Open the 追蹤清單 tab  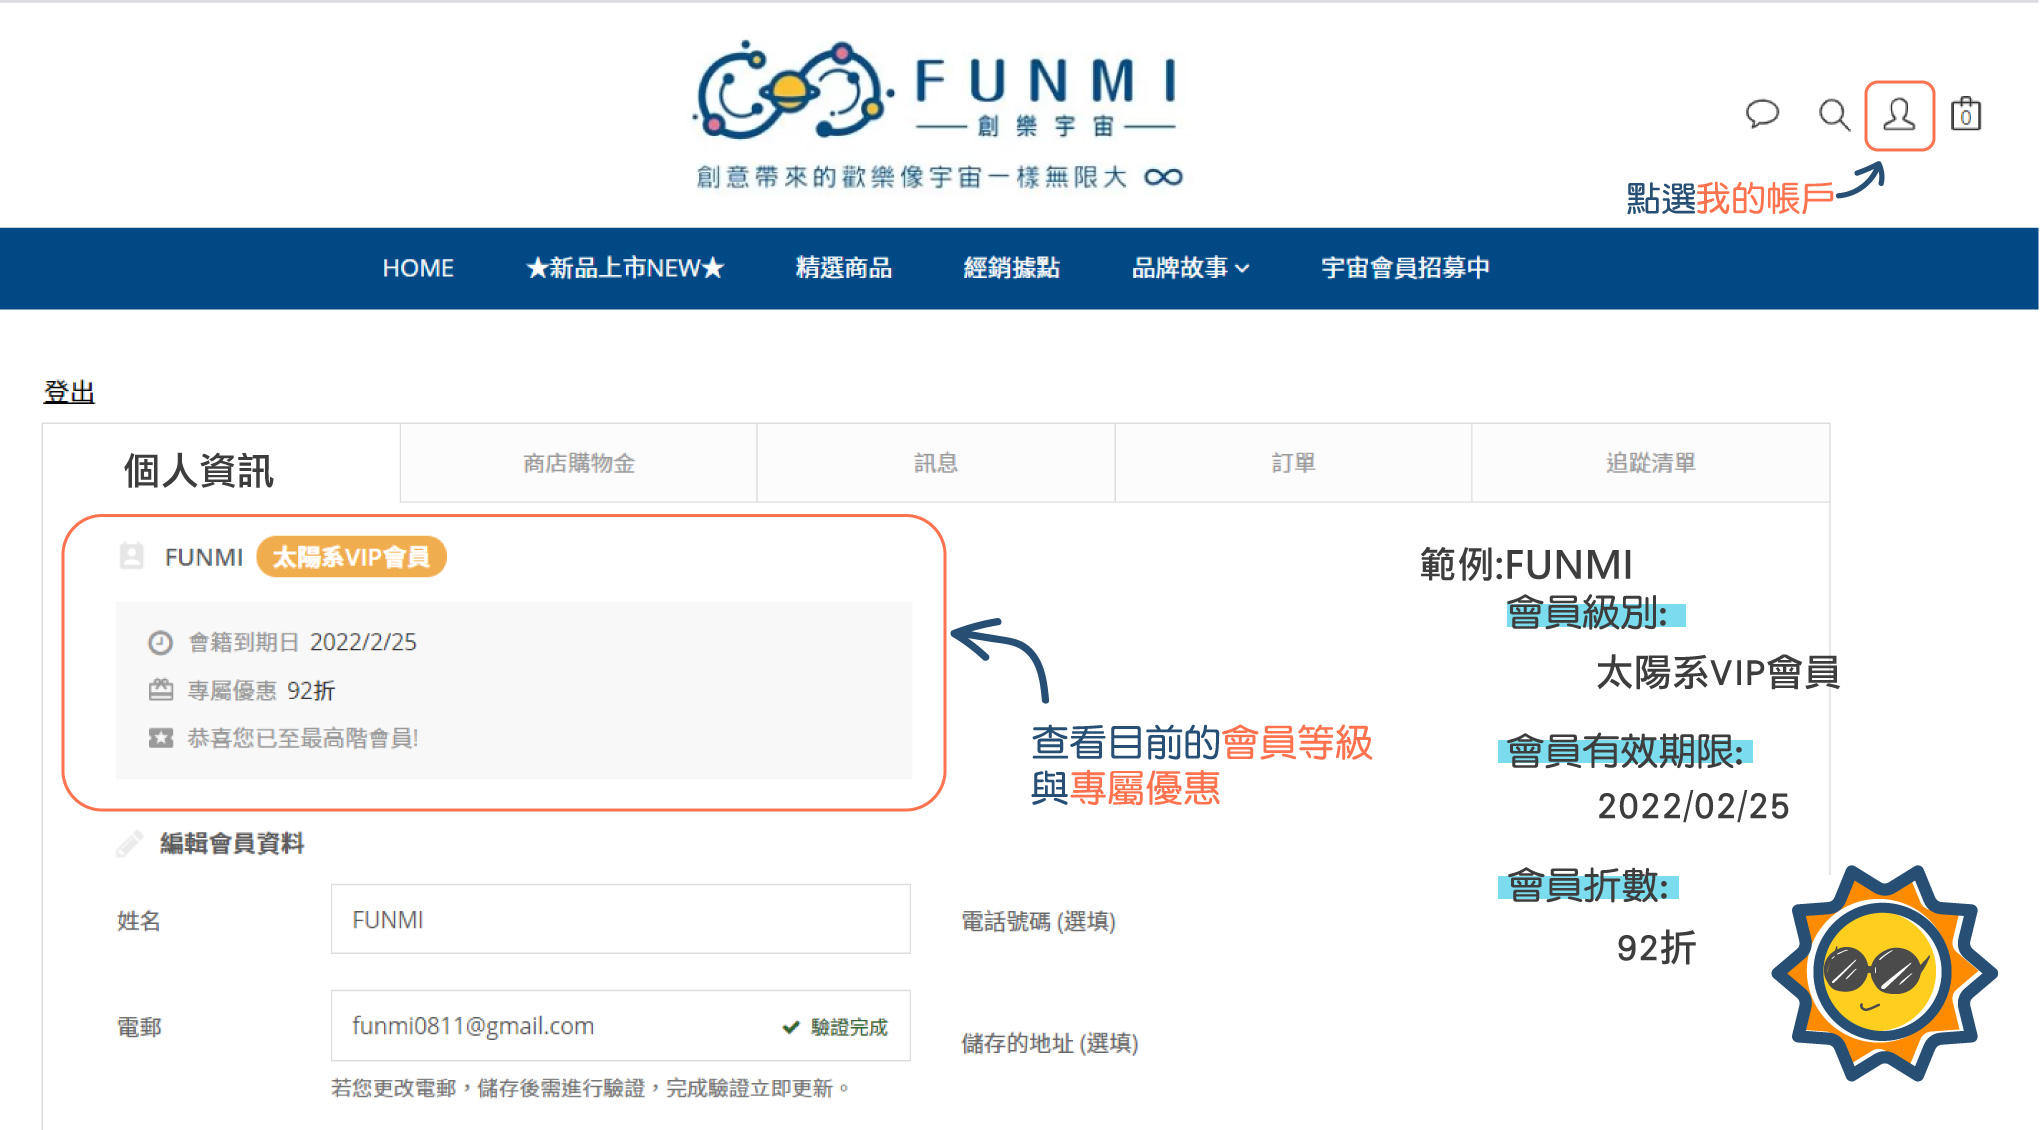coord(1650,463)
